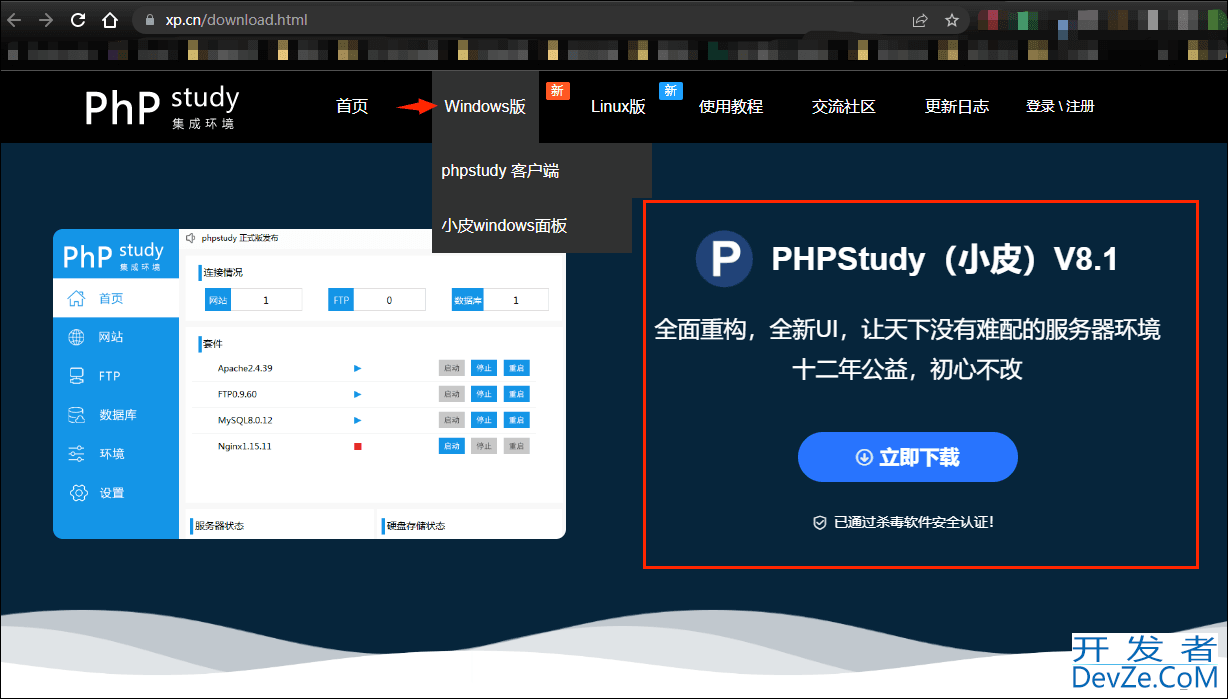This screenshot has height=699, width=1228.
Task: Open the Linux版 menu
Action: 618,107
